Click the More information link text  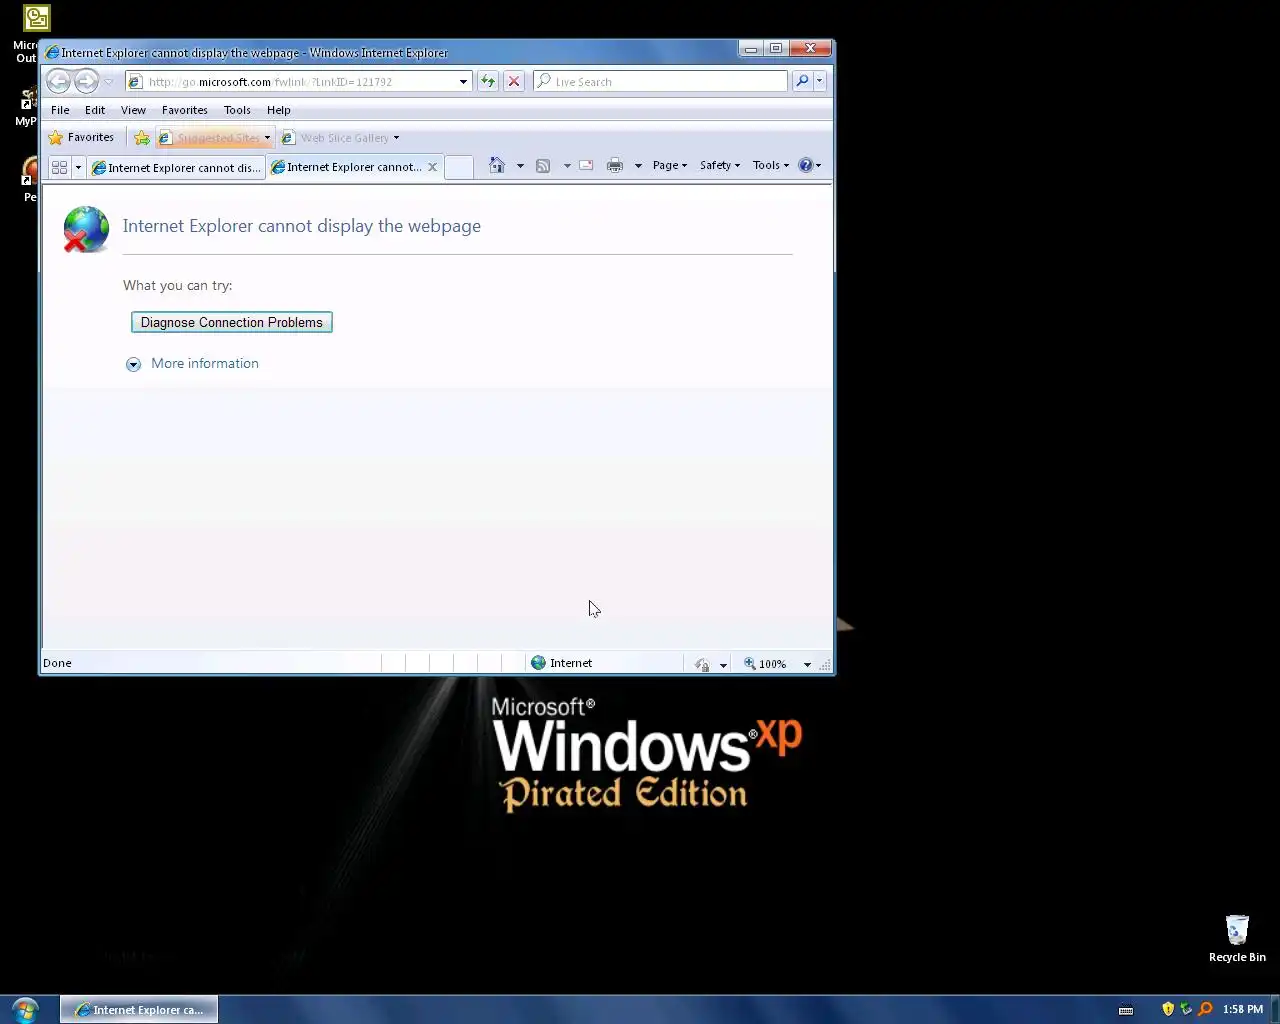(205, 363)
